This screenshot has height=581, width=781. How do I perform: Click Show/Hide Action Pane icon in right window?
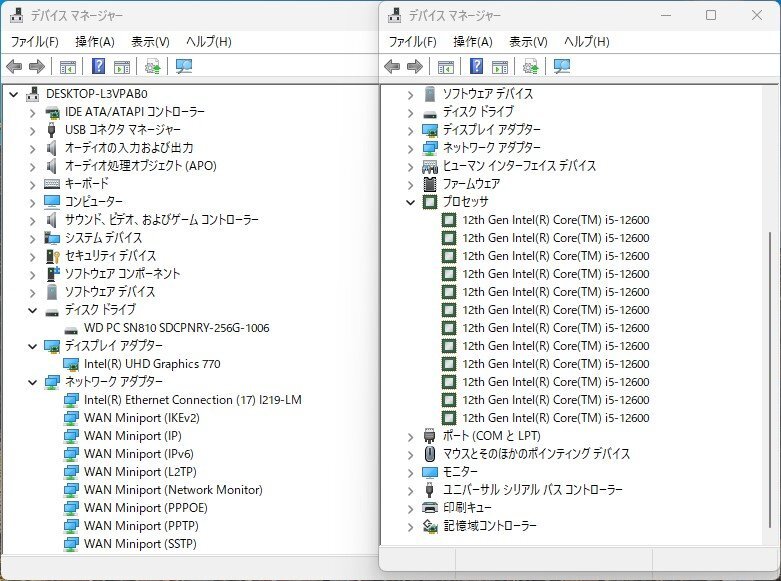click(499, 67)
